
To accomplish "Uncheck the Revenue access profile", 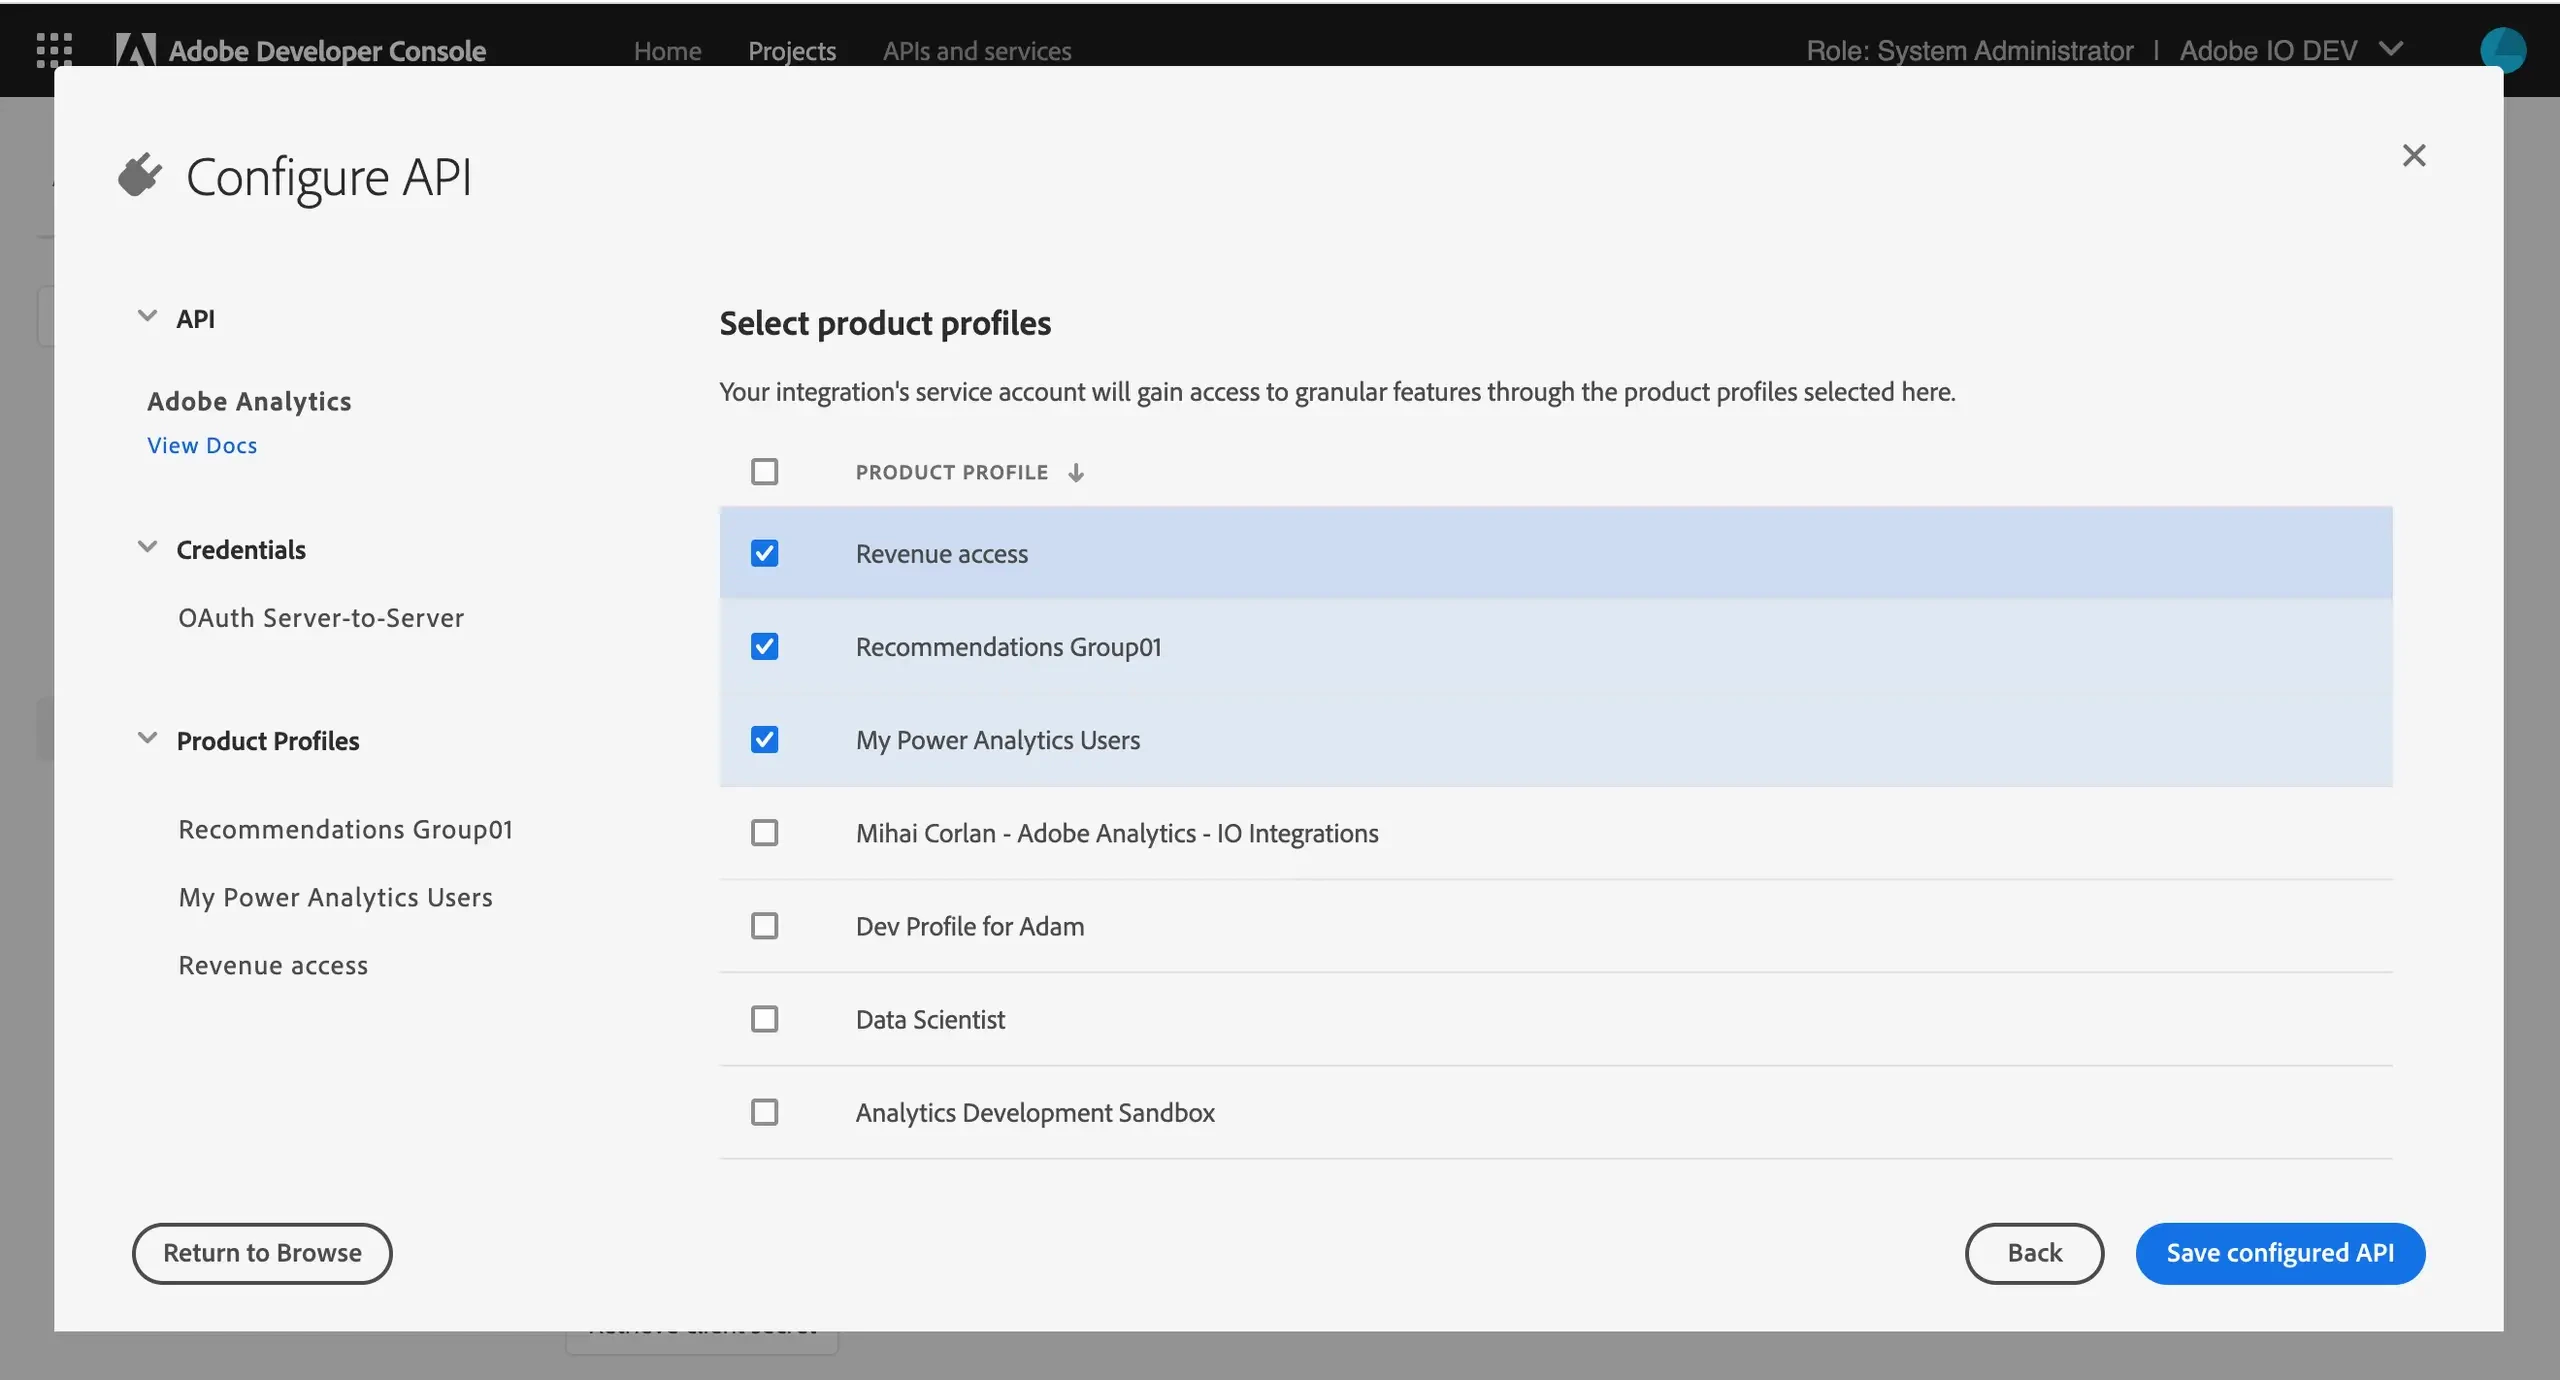I will point(764,553).
